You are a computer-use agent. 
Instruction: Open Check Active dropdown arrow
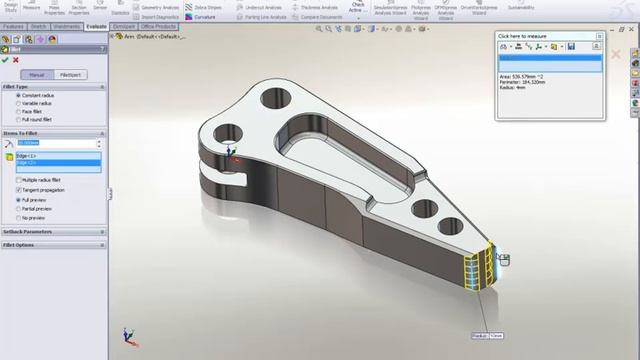coord(358,18)
